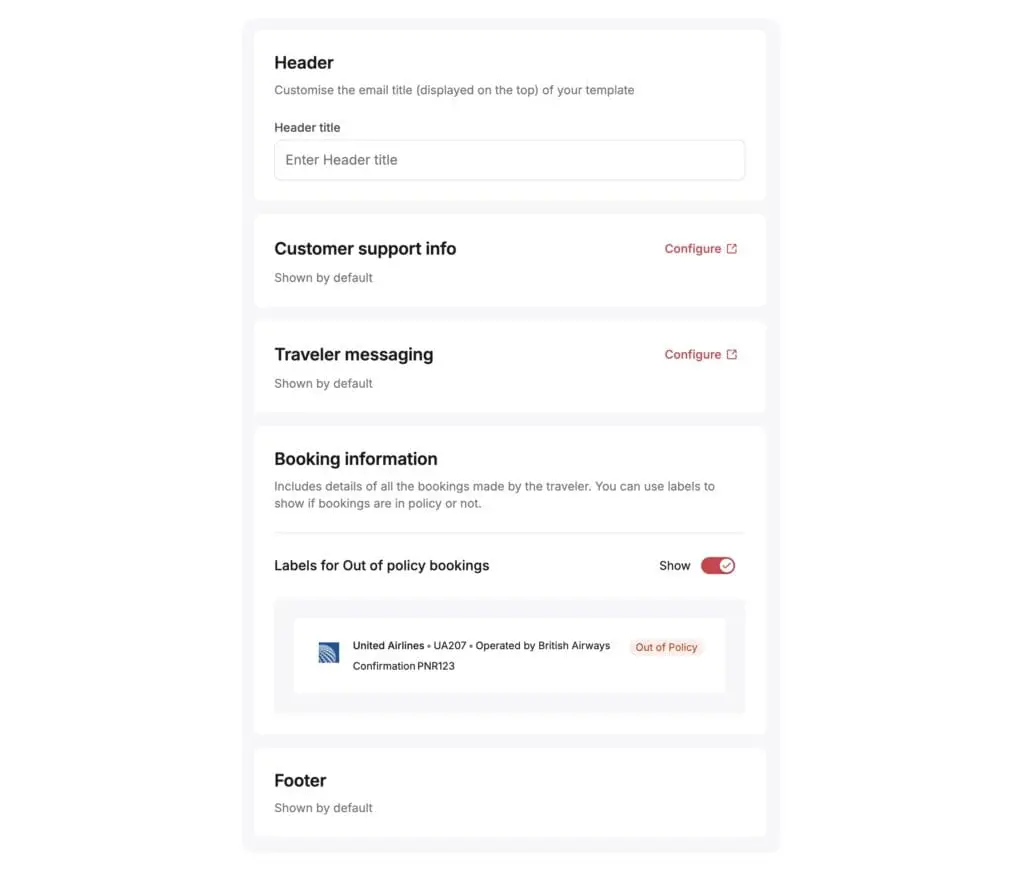Click the checkmark icon inside the Show toggle

[725, 565]
